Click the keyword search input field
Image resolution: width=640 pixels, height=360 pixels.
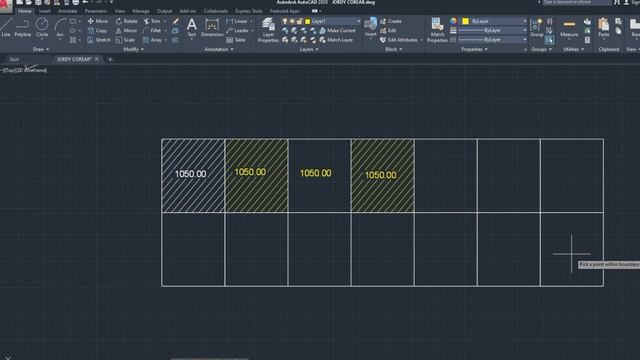(x=577, y=2)
